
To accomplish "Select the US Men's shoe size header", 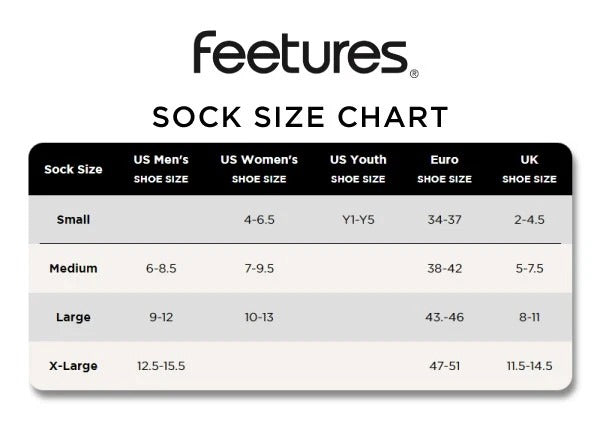I will (161, 169).
